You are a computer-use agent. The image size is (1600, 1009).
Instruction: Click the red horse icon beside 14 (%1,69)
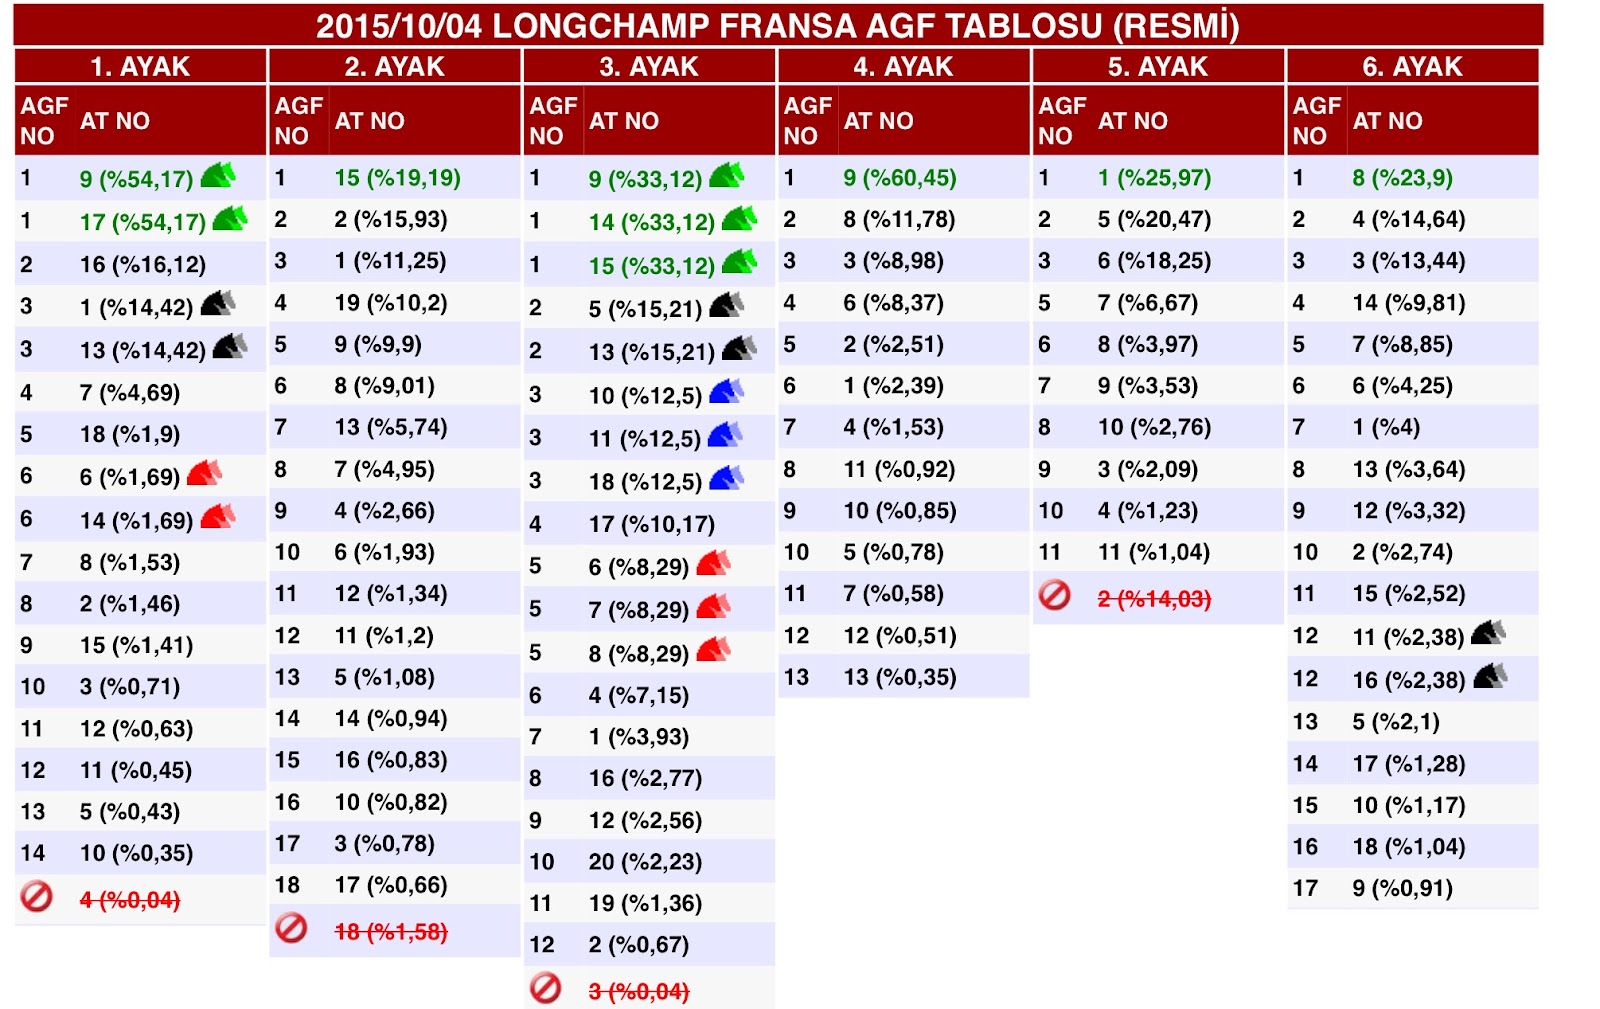click(218, 516)
